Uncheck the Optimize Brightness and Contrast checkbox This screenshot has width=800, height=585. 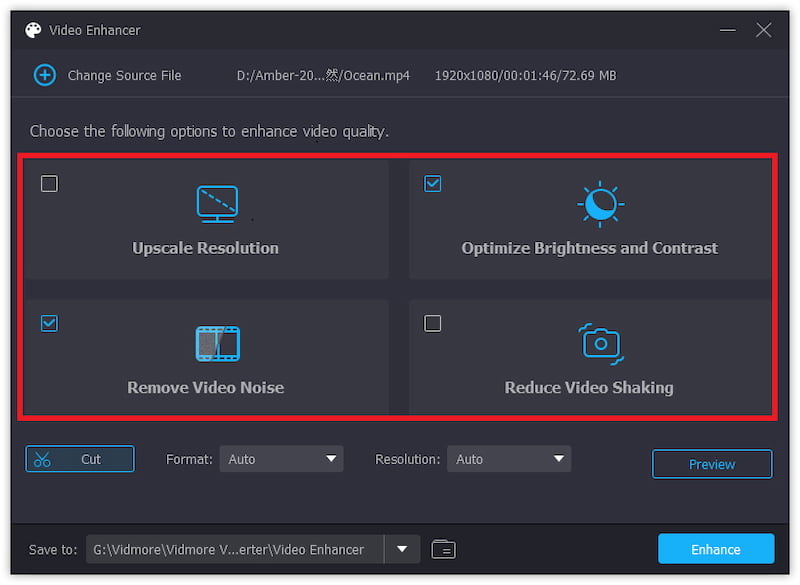click(433, 184)
